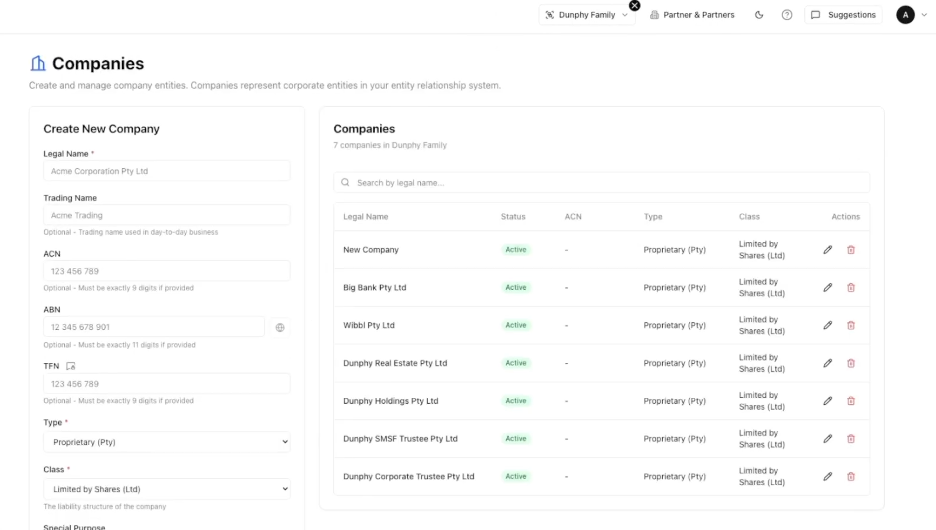Focus the Legal Name input field
The image size is (936, 530).
click(x=167, y=171)
